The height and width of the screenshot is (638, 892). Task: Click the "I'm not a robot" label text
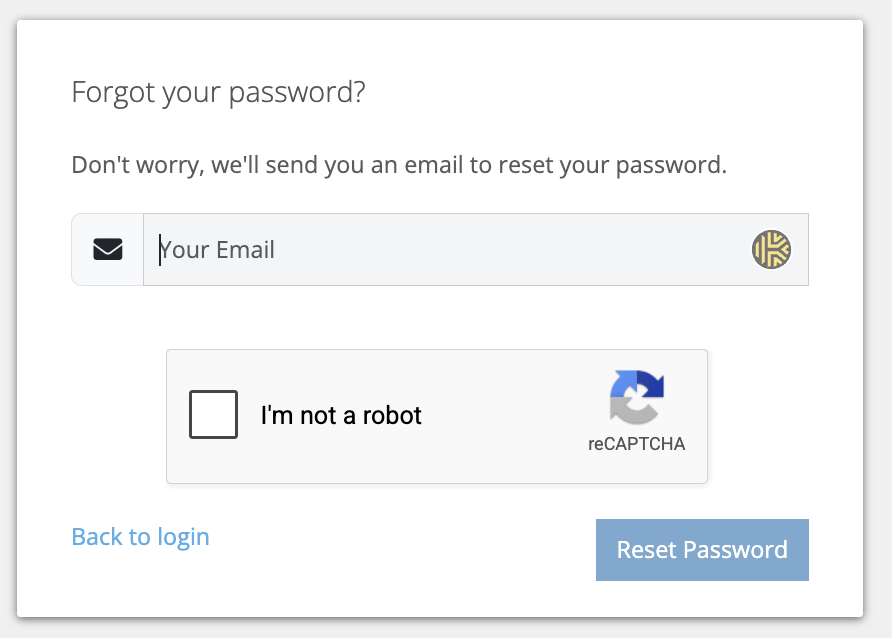click(341, 415)
